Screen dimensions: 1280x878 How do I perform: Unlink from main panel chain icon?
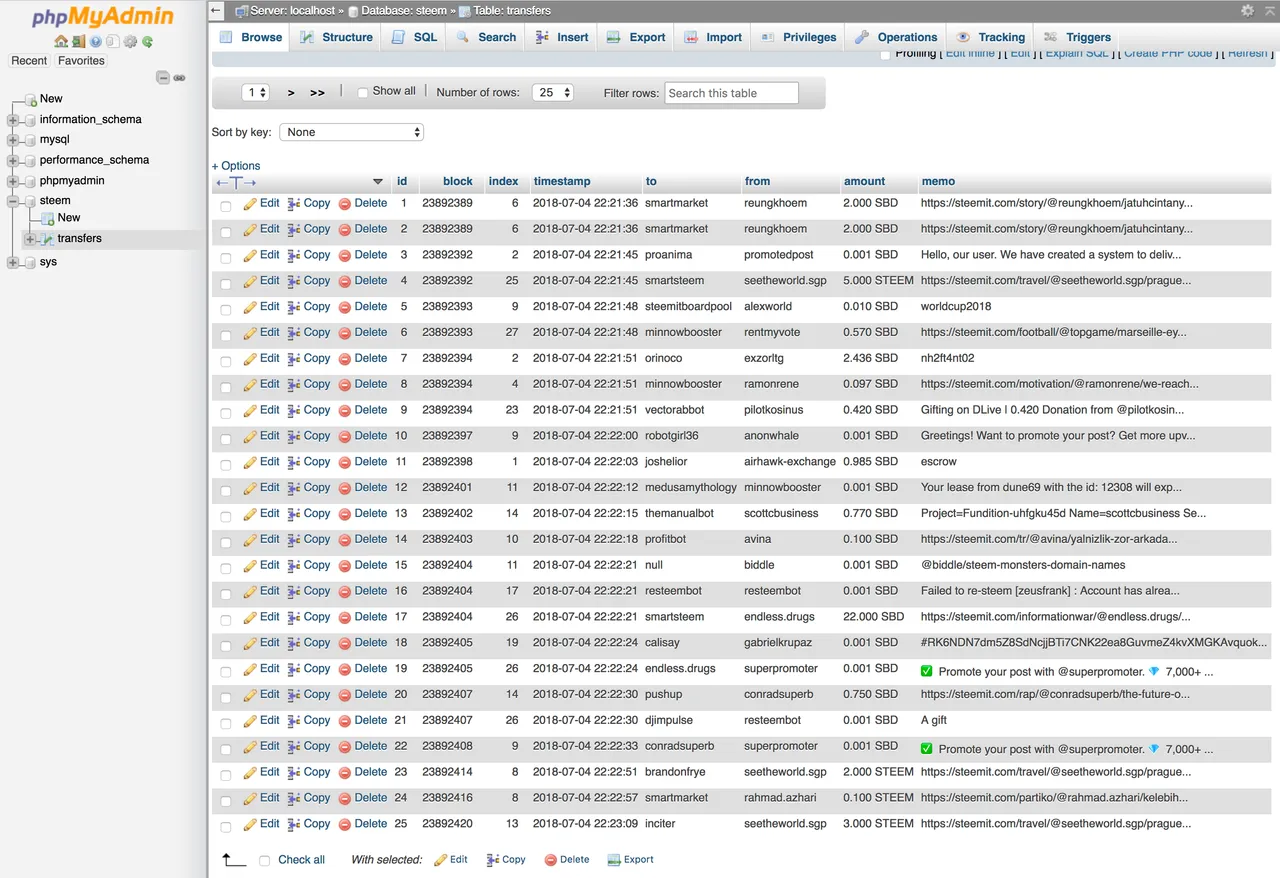[x=179, y=78]
